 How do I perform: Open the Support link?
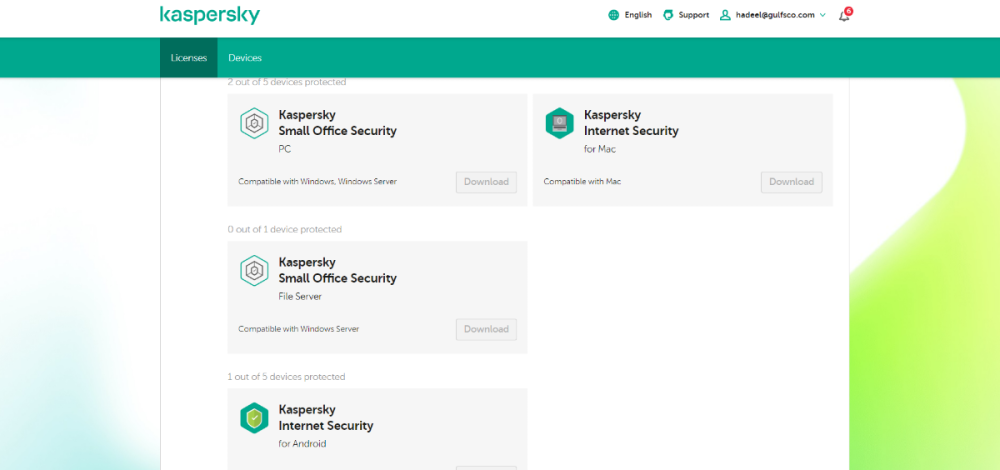(x=694, y=15)
